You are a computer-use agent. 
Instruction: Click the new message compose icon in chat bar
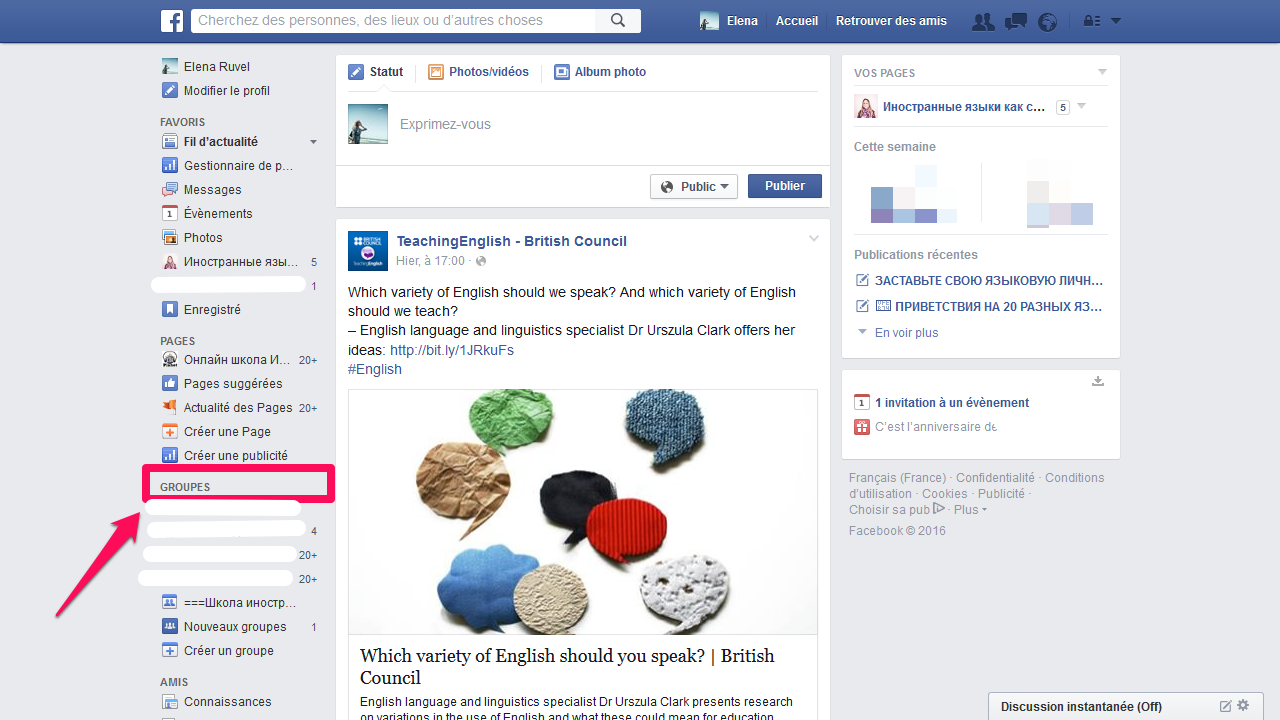click(1225, 706)
